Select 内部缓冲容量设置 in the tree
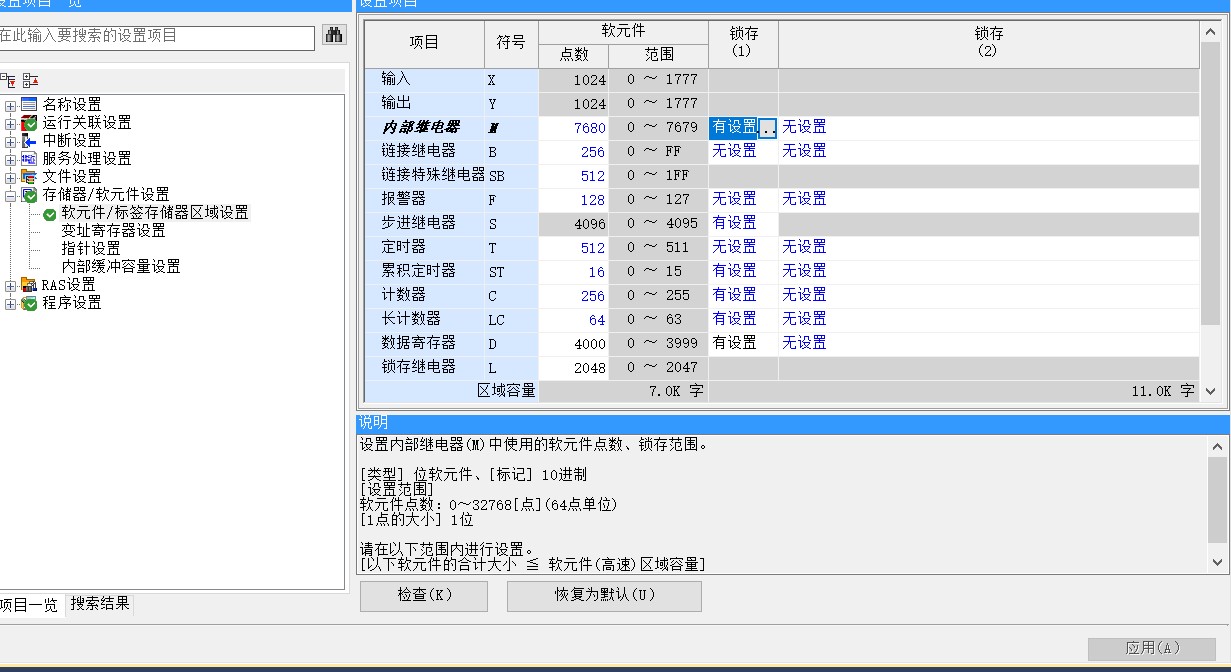This screenshot has width=1231, height=672. click(x=120, y=267)
